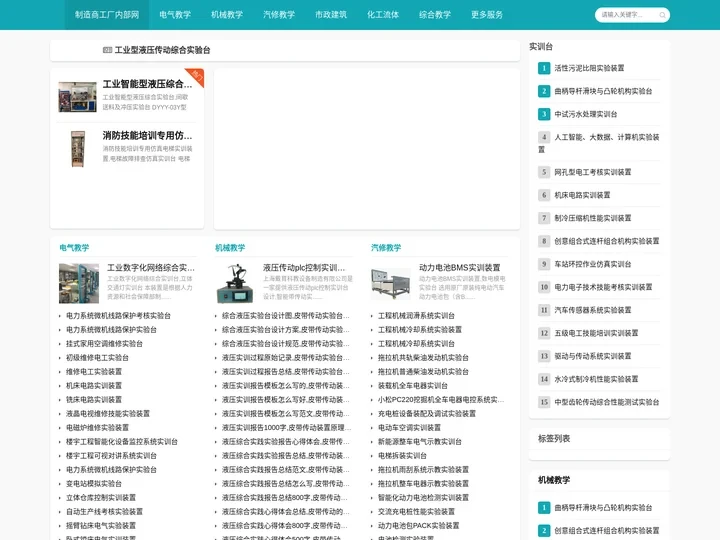The height and width of the screenshot is (540, 720).
Task: Open 综合液压实验台设计图 list item
Action: tap(286, 316)
